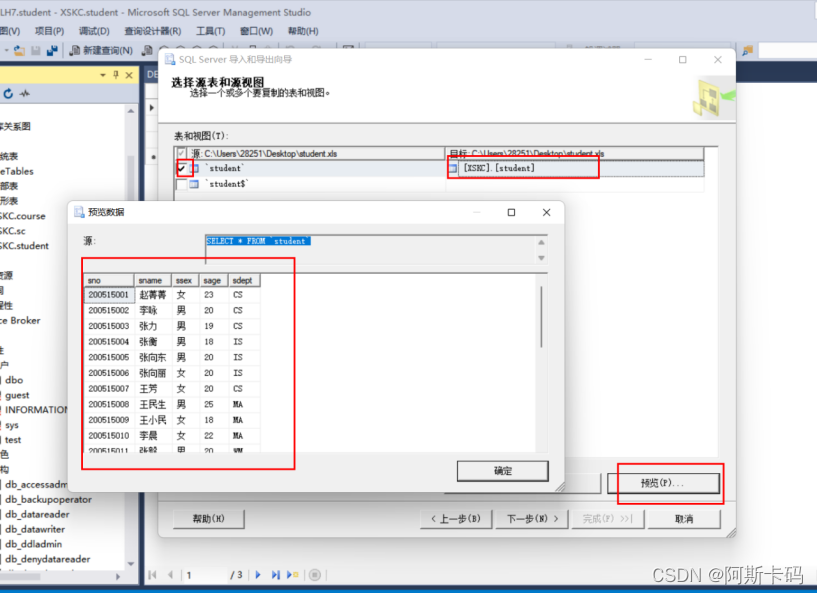Image resolution: width=818 pixels, height=594 pixels.
Task: Click the stop execution circle icon
Action: click(x=315, y=575)
